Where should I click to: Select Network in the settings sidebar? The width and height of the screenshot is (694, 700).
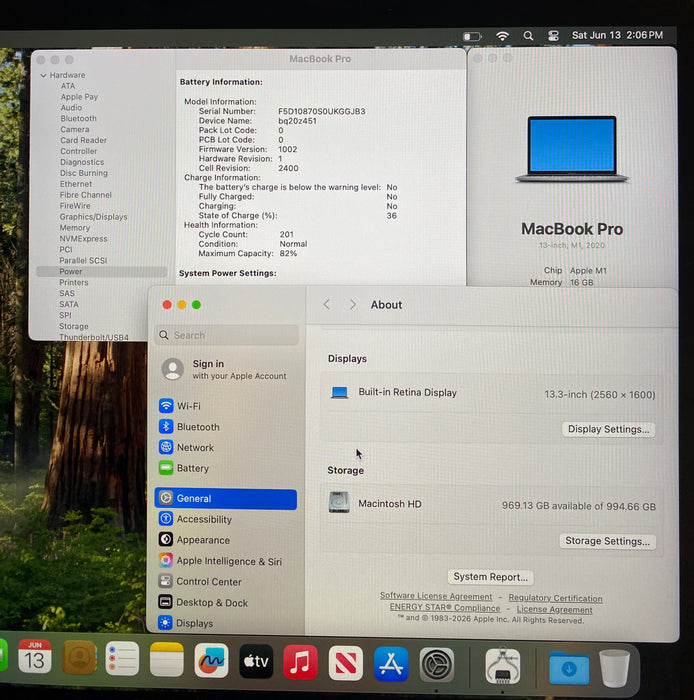coord(225,447)
